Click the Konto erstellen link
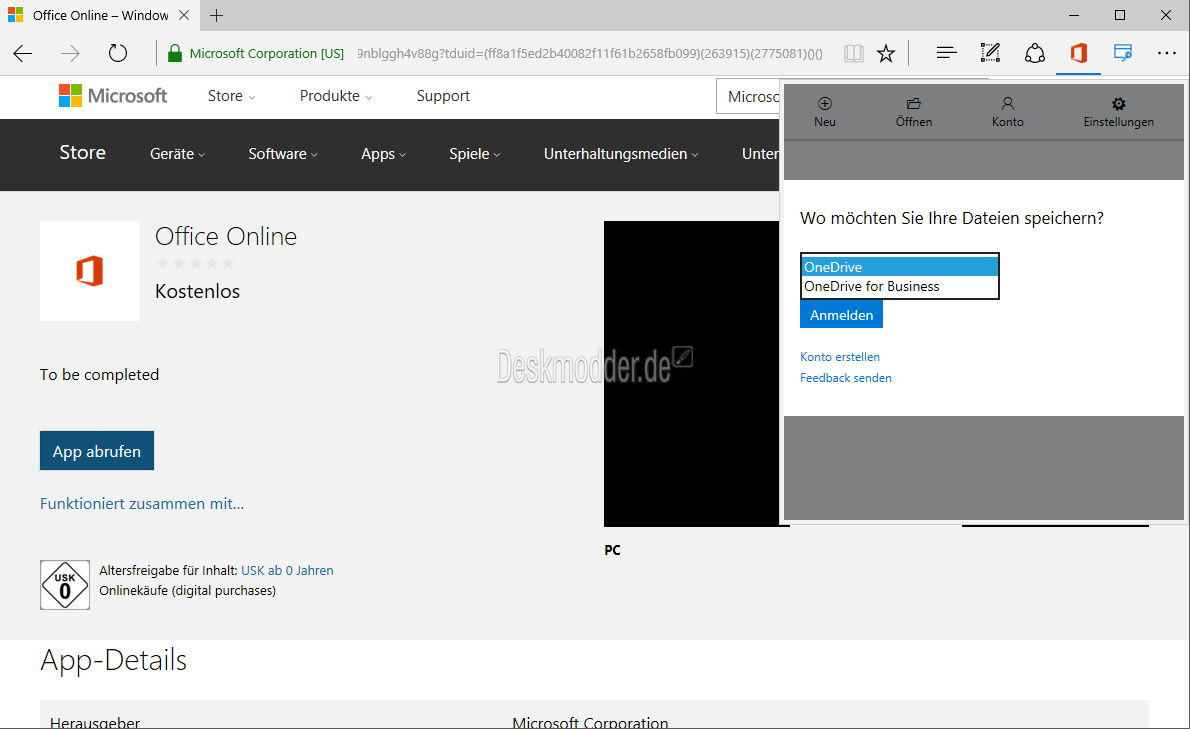This screenshot has width=1190, height=729. click(x=839, y=357)
